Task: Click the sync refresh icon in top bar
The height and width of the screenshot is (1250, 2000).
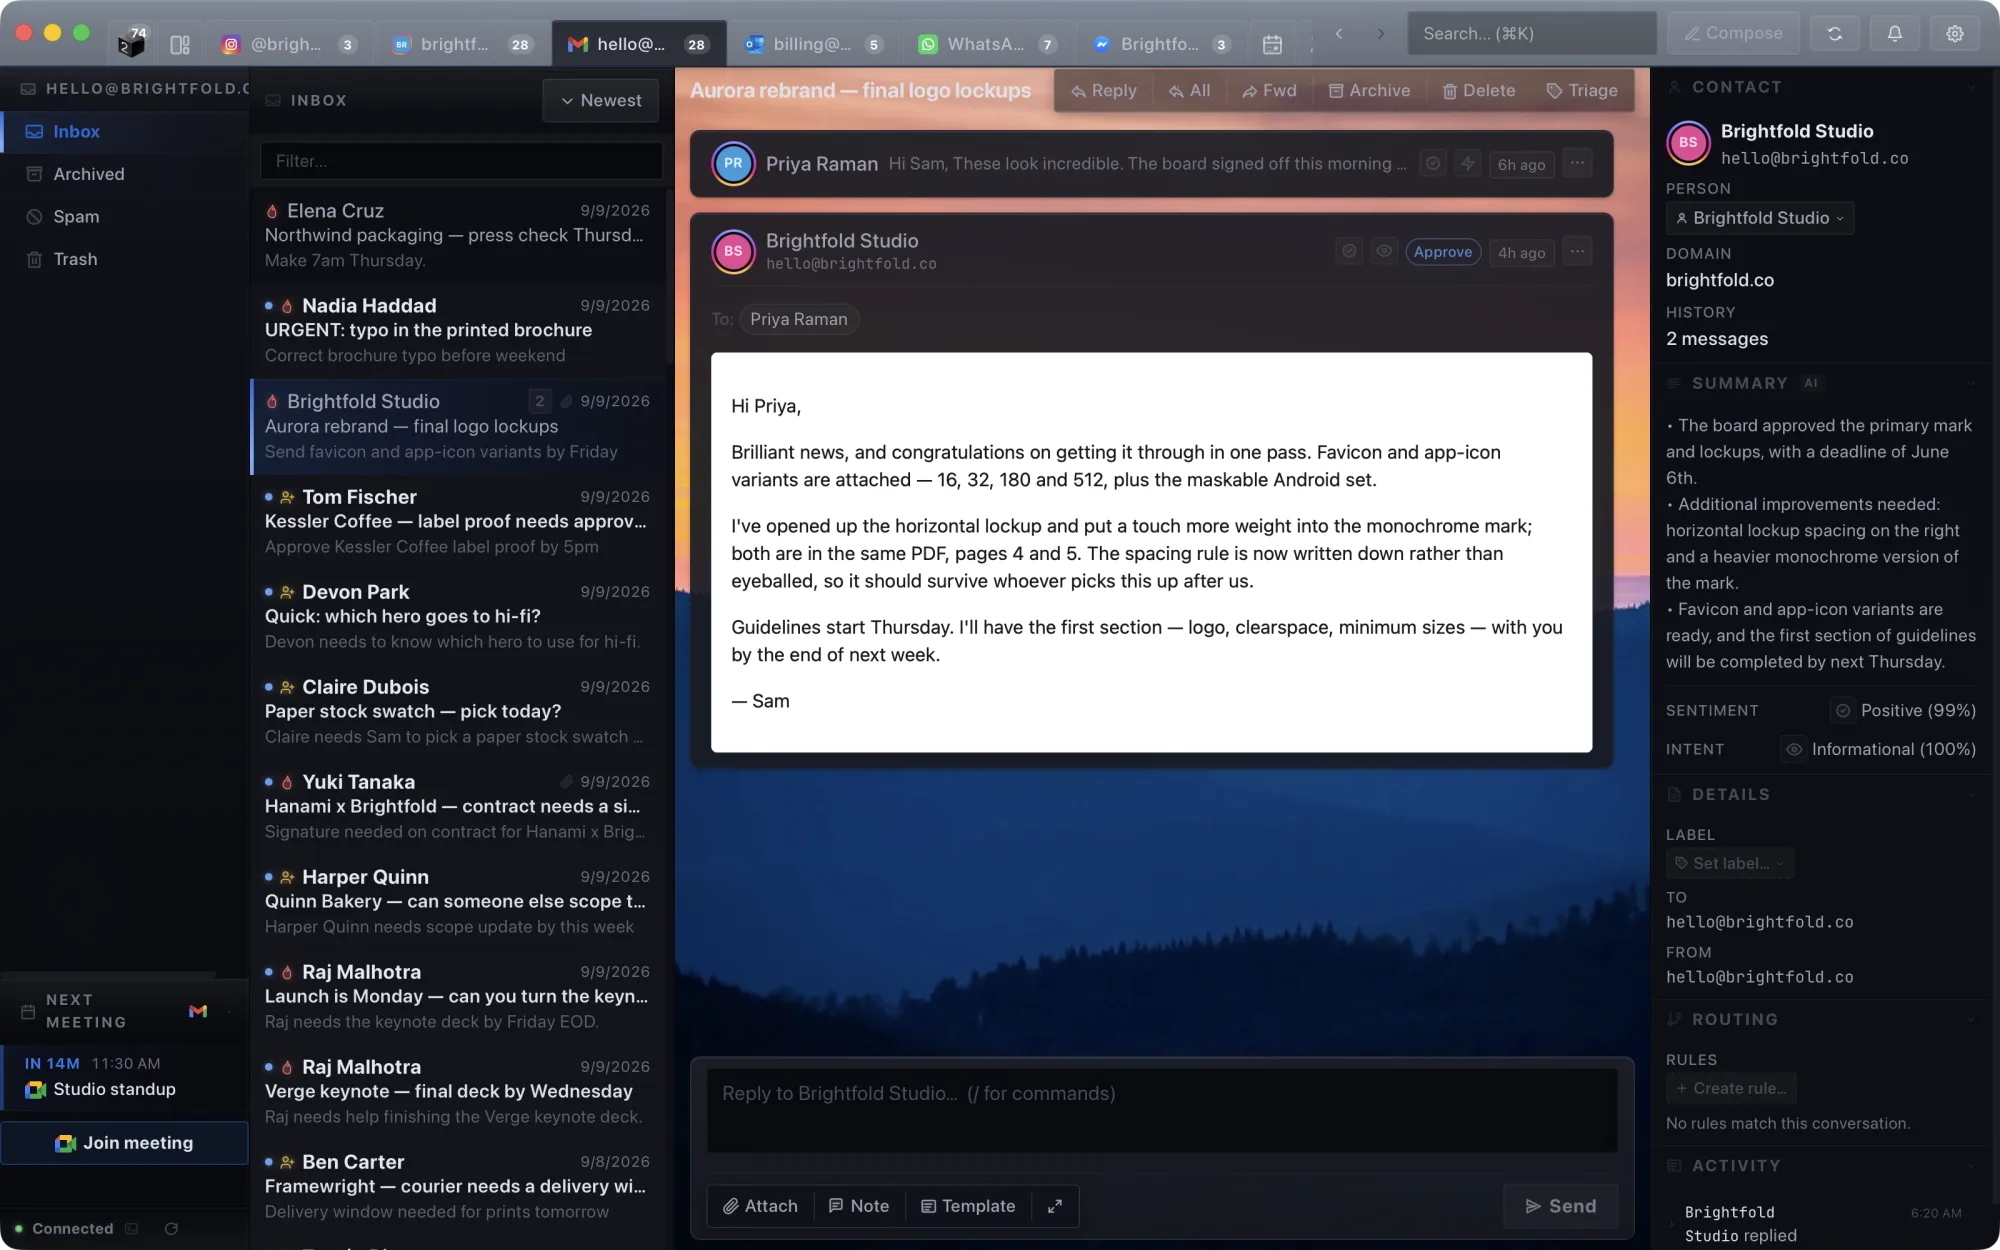Action: point(1834,33)
